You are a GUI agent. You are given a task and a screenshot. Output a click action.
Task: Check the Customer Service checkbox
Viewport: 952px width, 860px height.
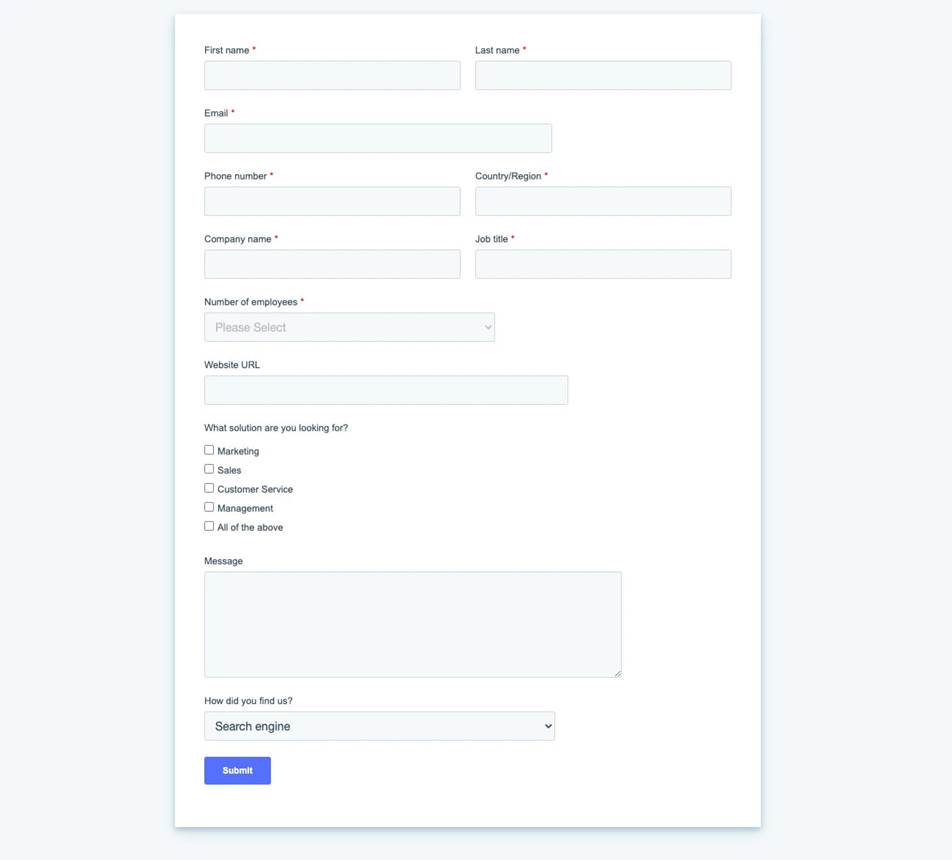pos(208,488)
